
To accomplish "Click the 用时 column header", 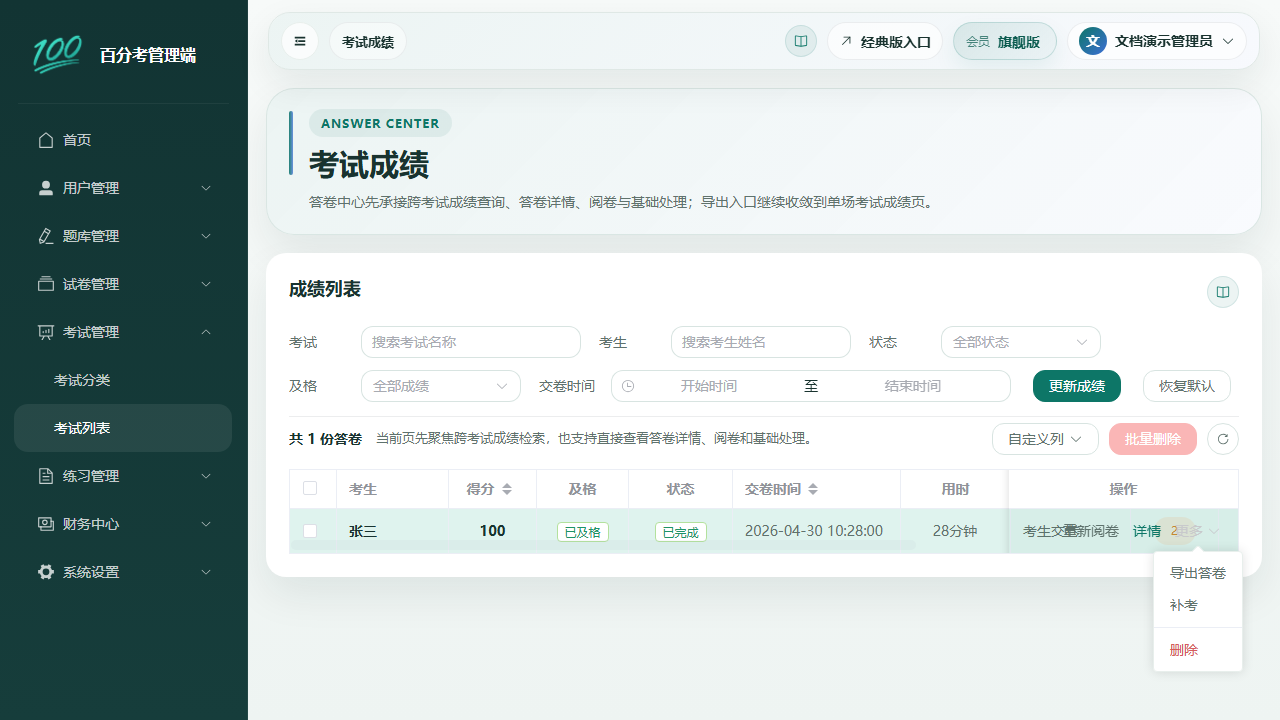I will pos(955,489).
